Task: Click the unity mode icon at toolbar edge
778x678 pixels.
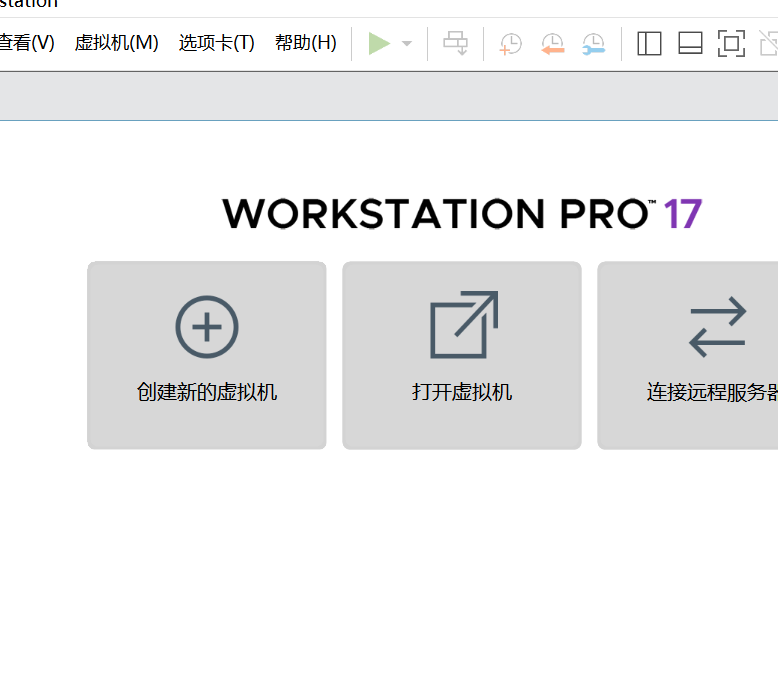Action: 769,44
